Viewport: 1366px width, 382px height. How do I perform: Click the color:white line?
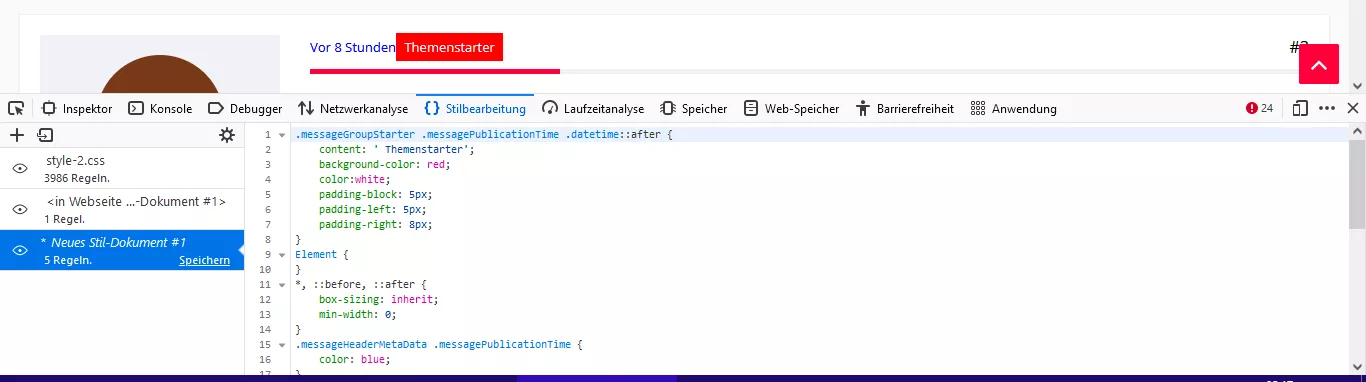coord(354,179)
